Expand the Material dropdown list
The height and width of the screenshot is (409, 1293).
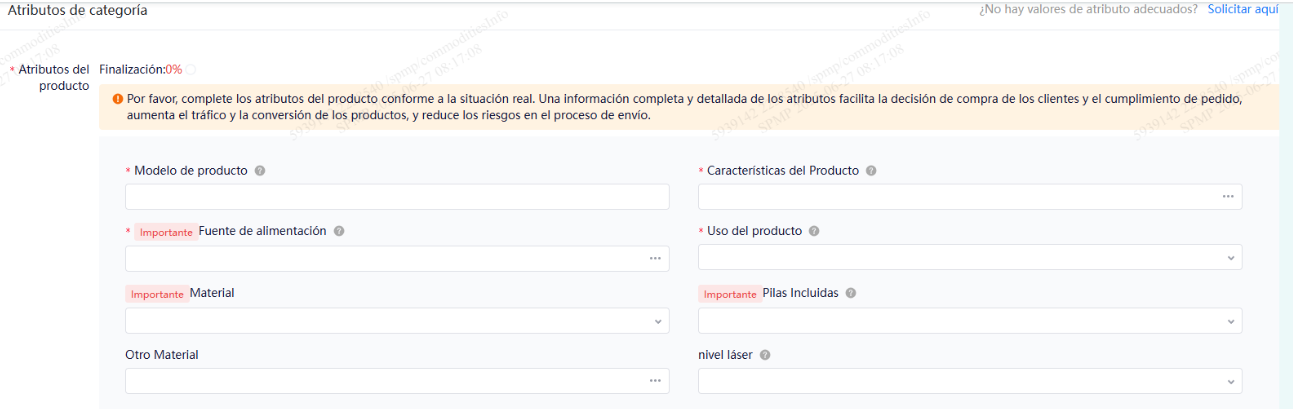pos(396,321)
